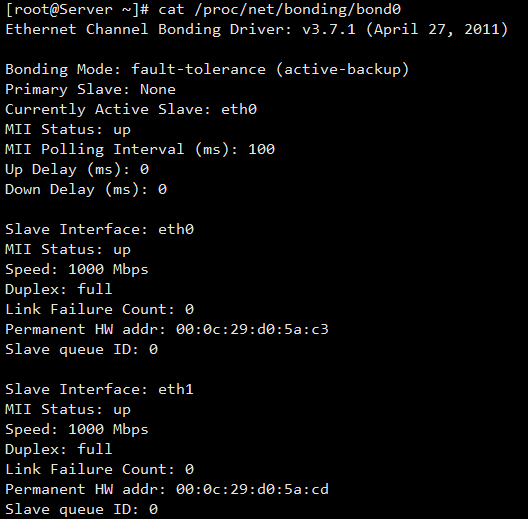
Task: Click the eth1 Speed 1000 Mbps line
Action: [77, 429]
